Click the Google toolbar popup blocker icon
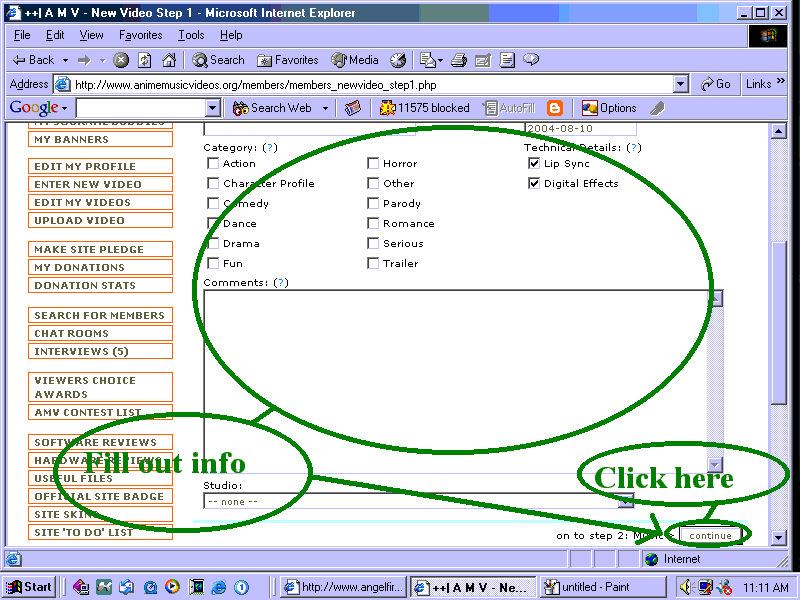 (387, 108)
